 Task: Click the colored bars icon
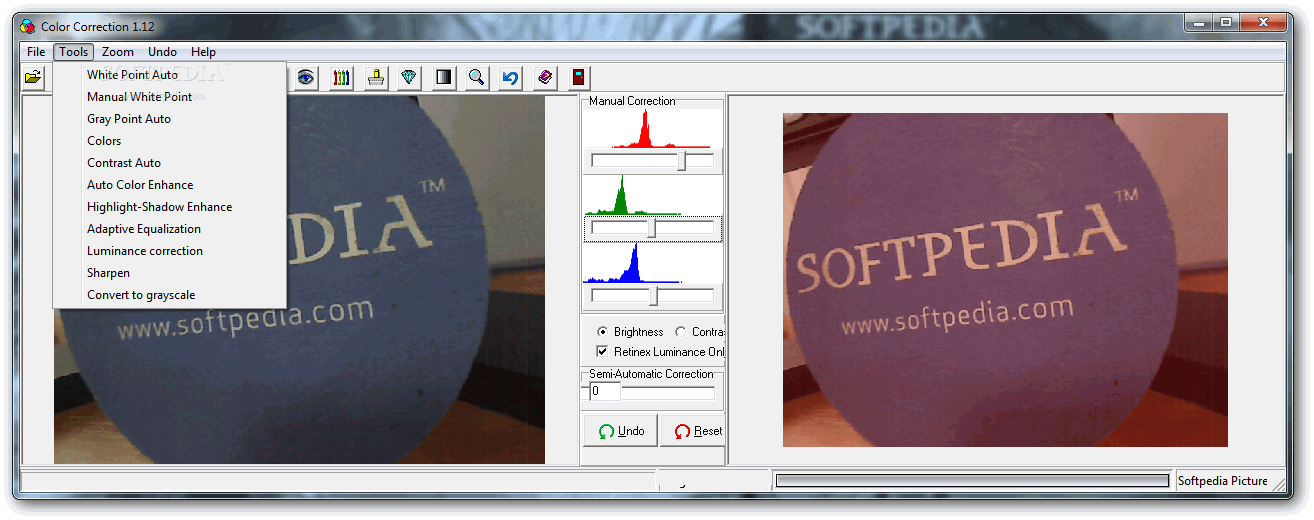[341, 77]
